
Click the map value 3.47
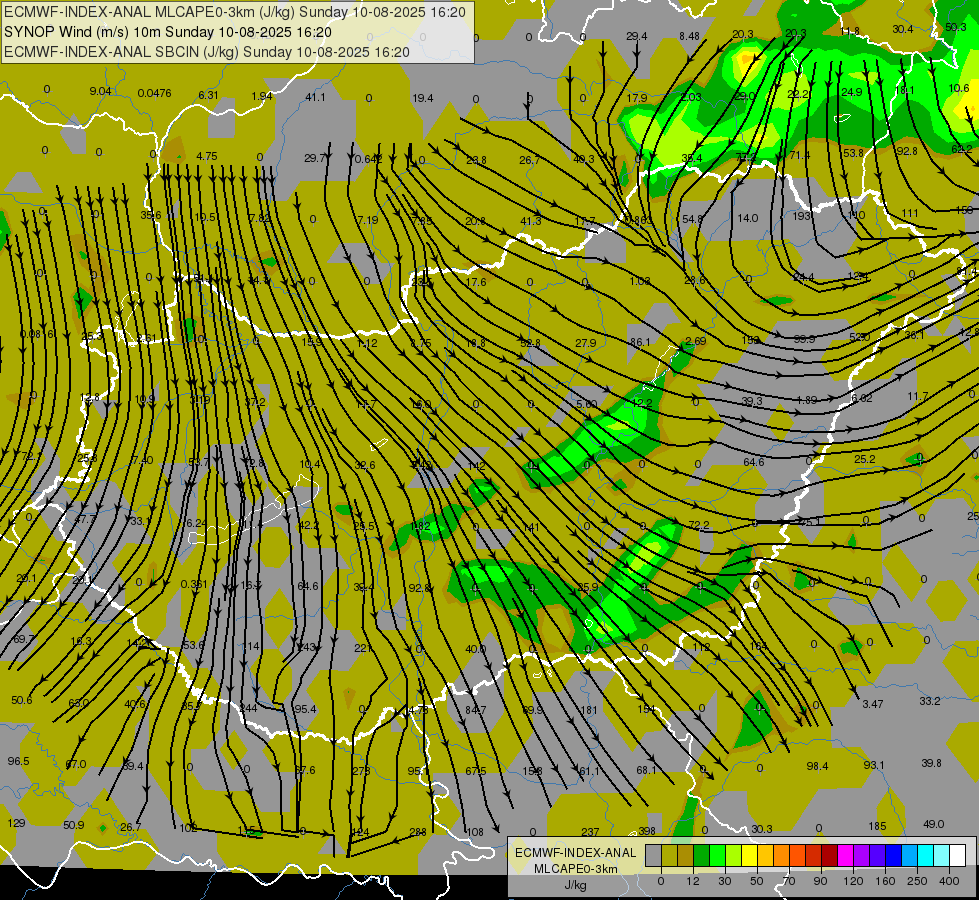pyautogui.click(x=873, y=705)
